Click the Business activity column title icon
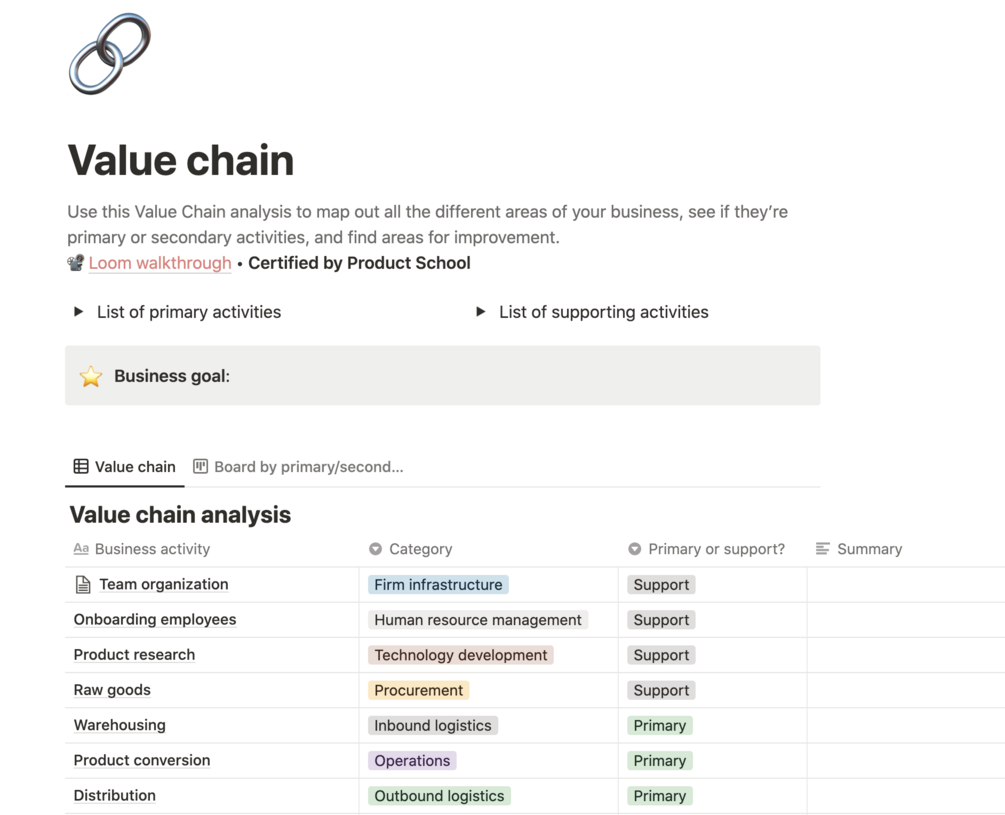Image resolution: width=1005 pixels, height=815 pixels. 81,549
